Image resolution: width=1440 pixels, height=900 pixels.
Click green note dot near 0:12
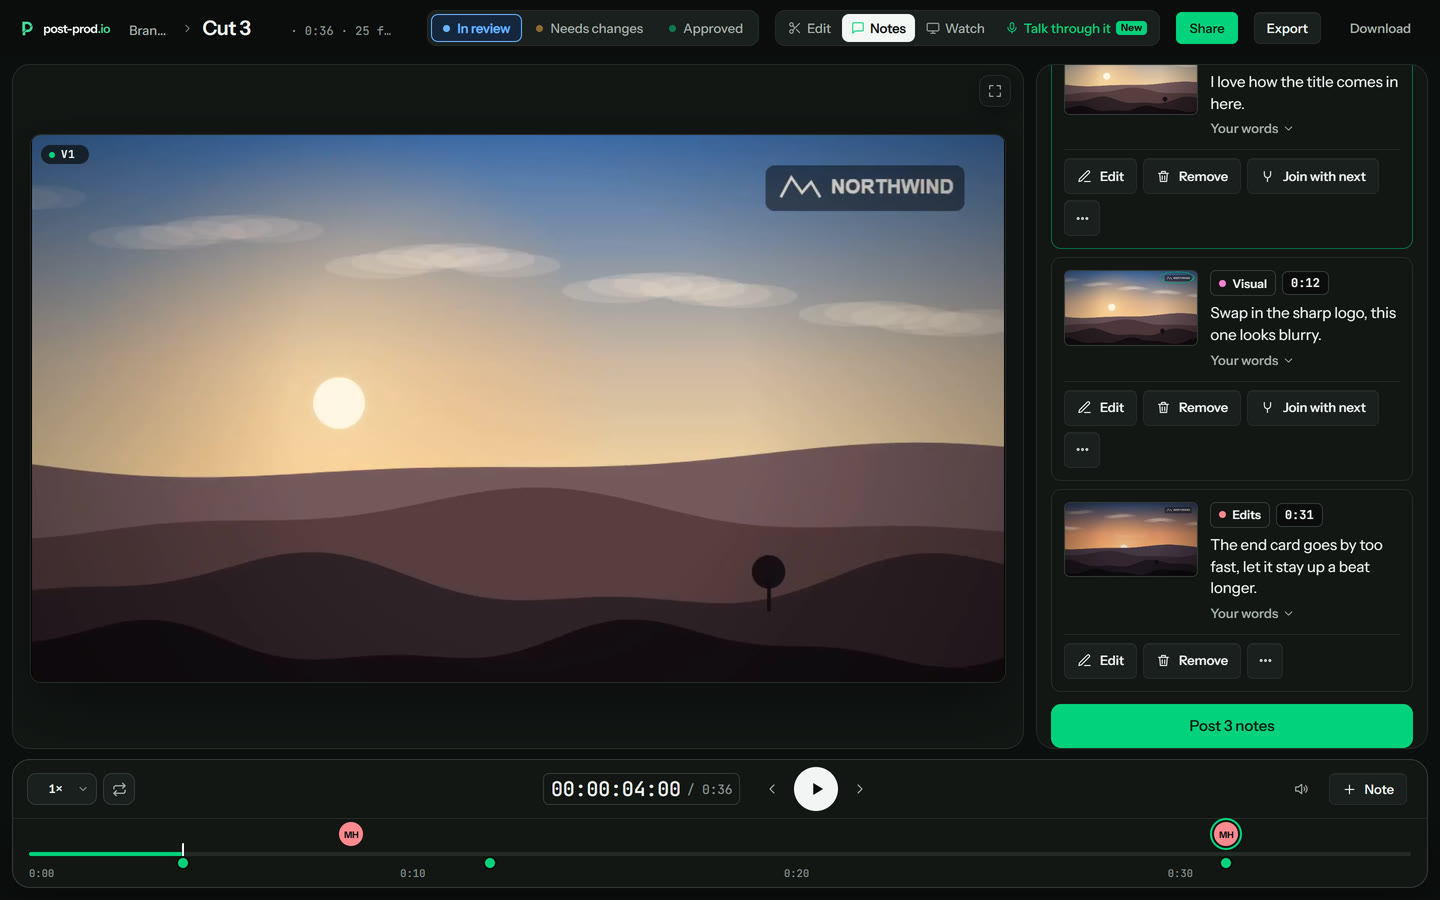(x=490, y=863)
